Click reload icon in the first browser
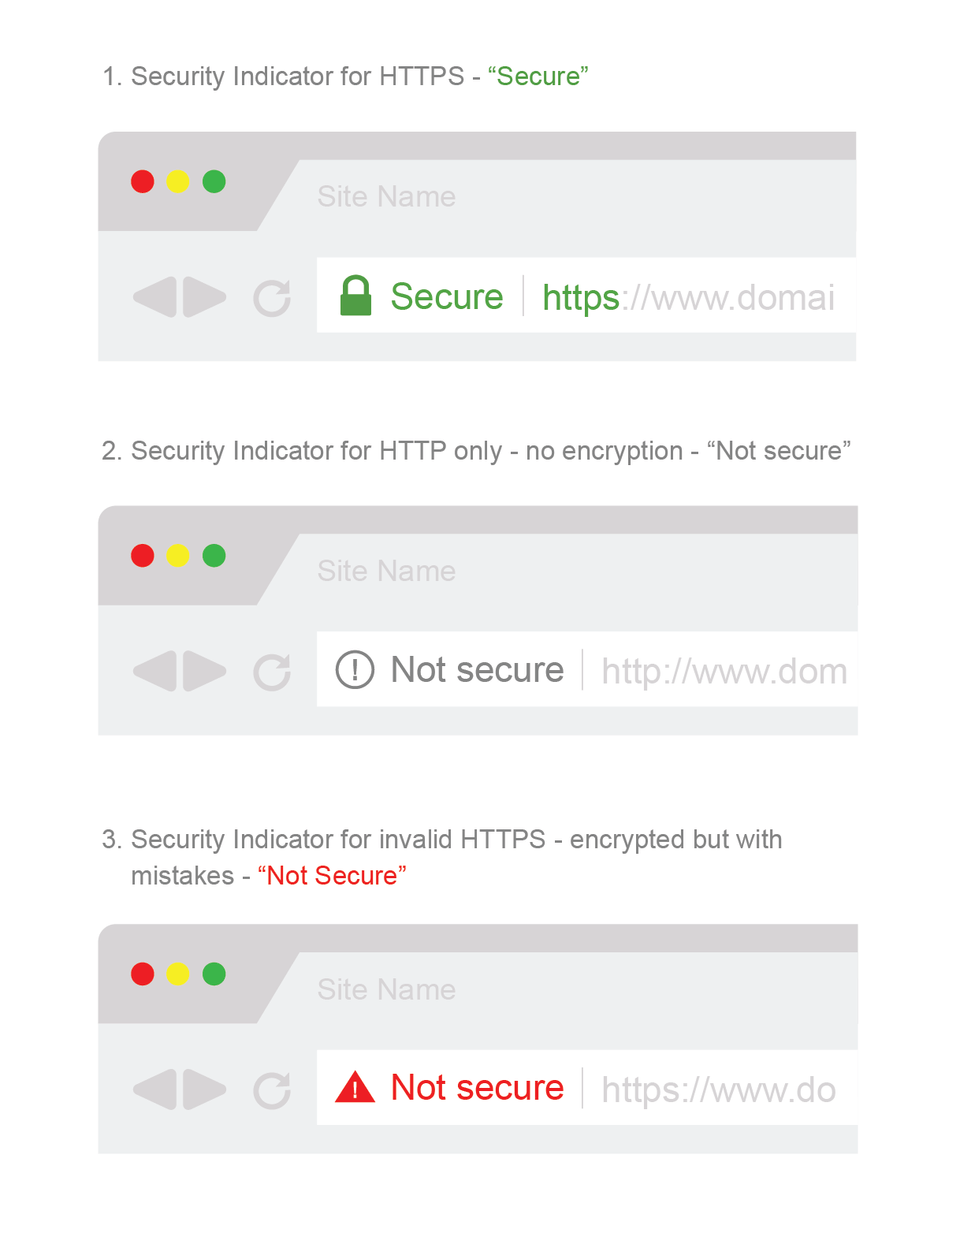The height and width of the screenshot is (1244, 960). [x=271, y=297]
